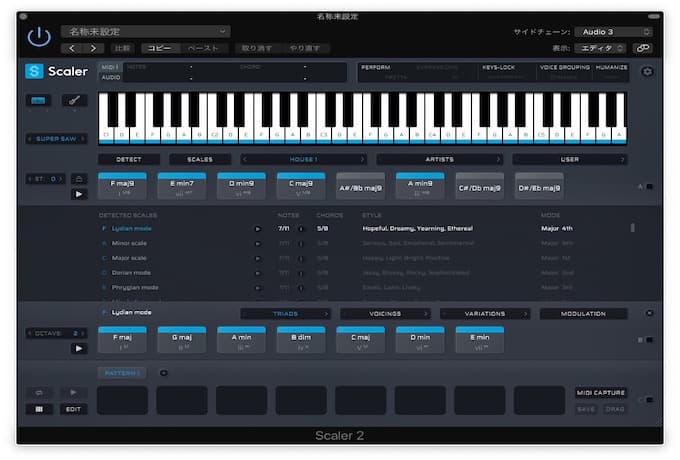Click the EDIT button
This screenshot has width=680, height=460.
(73, 409)
